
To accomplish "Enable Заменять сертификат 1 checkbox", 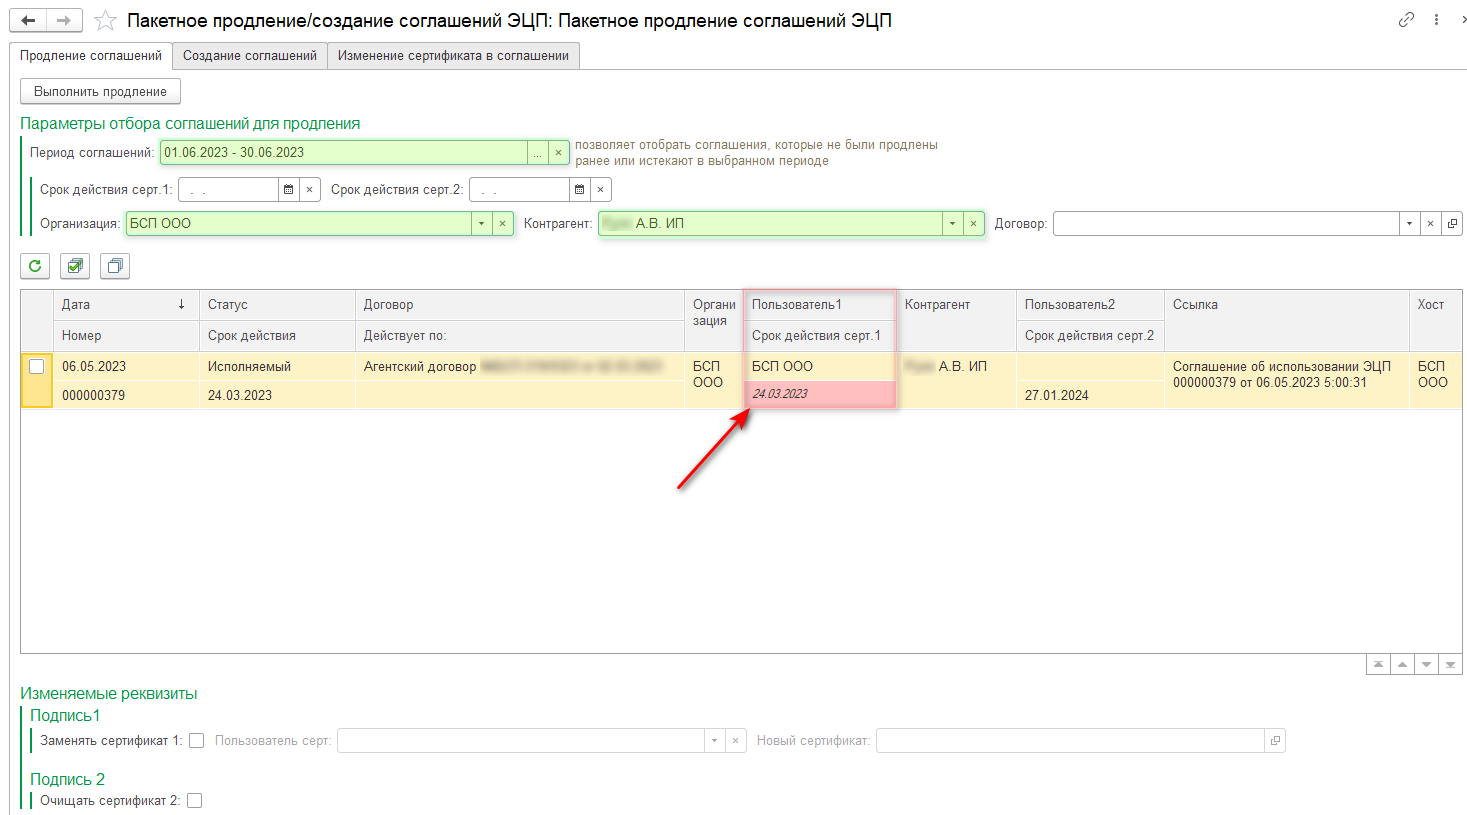I will coord(197,741).
